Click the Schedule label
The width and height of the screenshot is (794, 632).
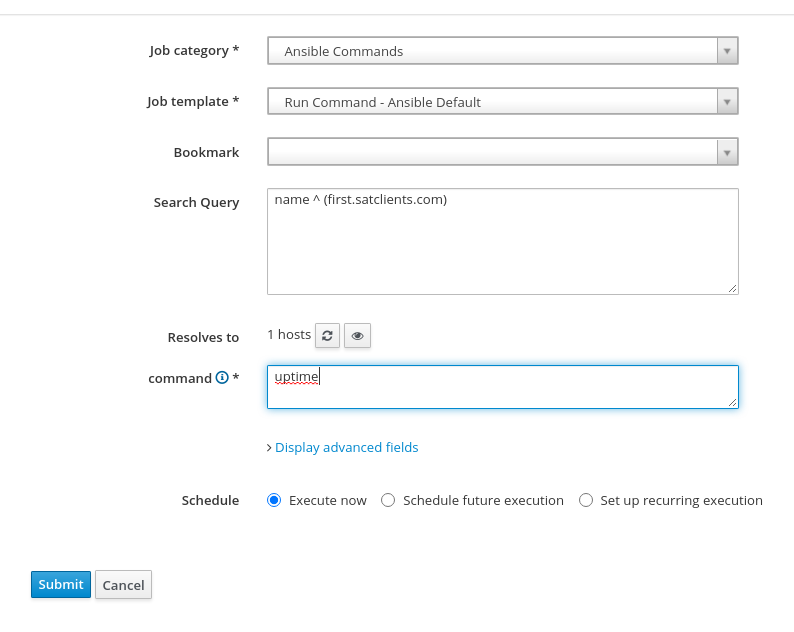click(x=210, y=500)
